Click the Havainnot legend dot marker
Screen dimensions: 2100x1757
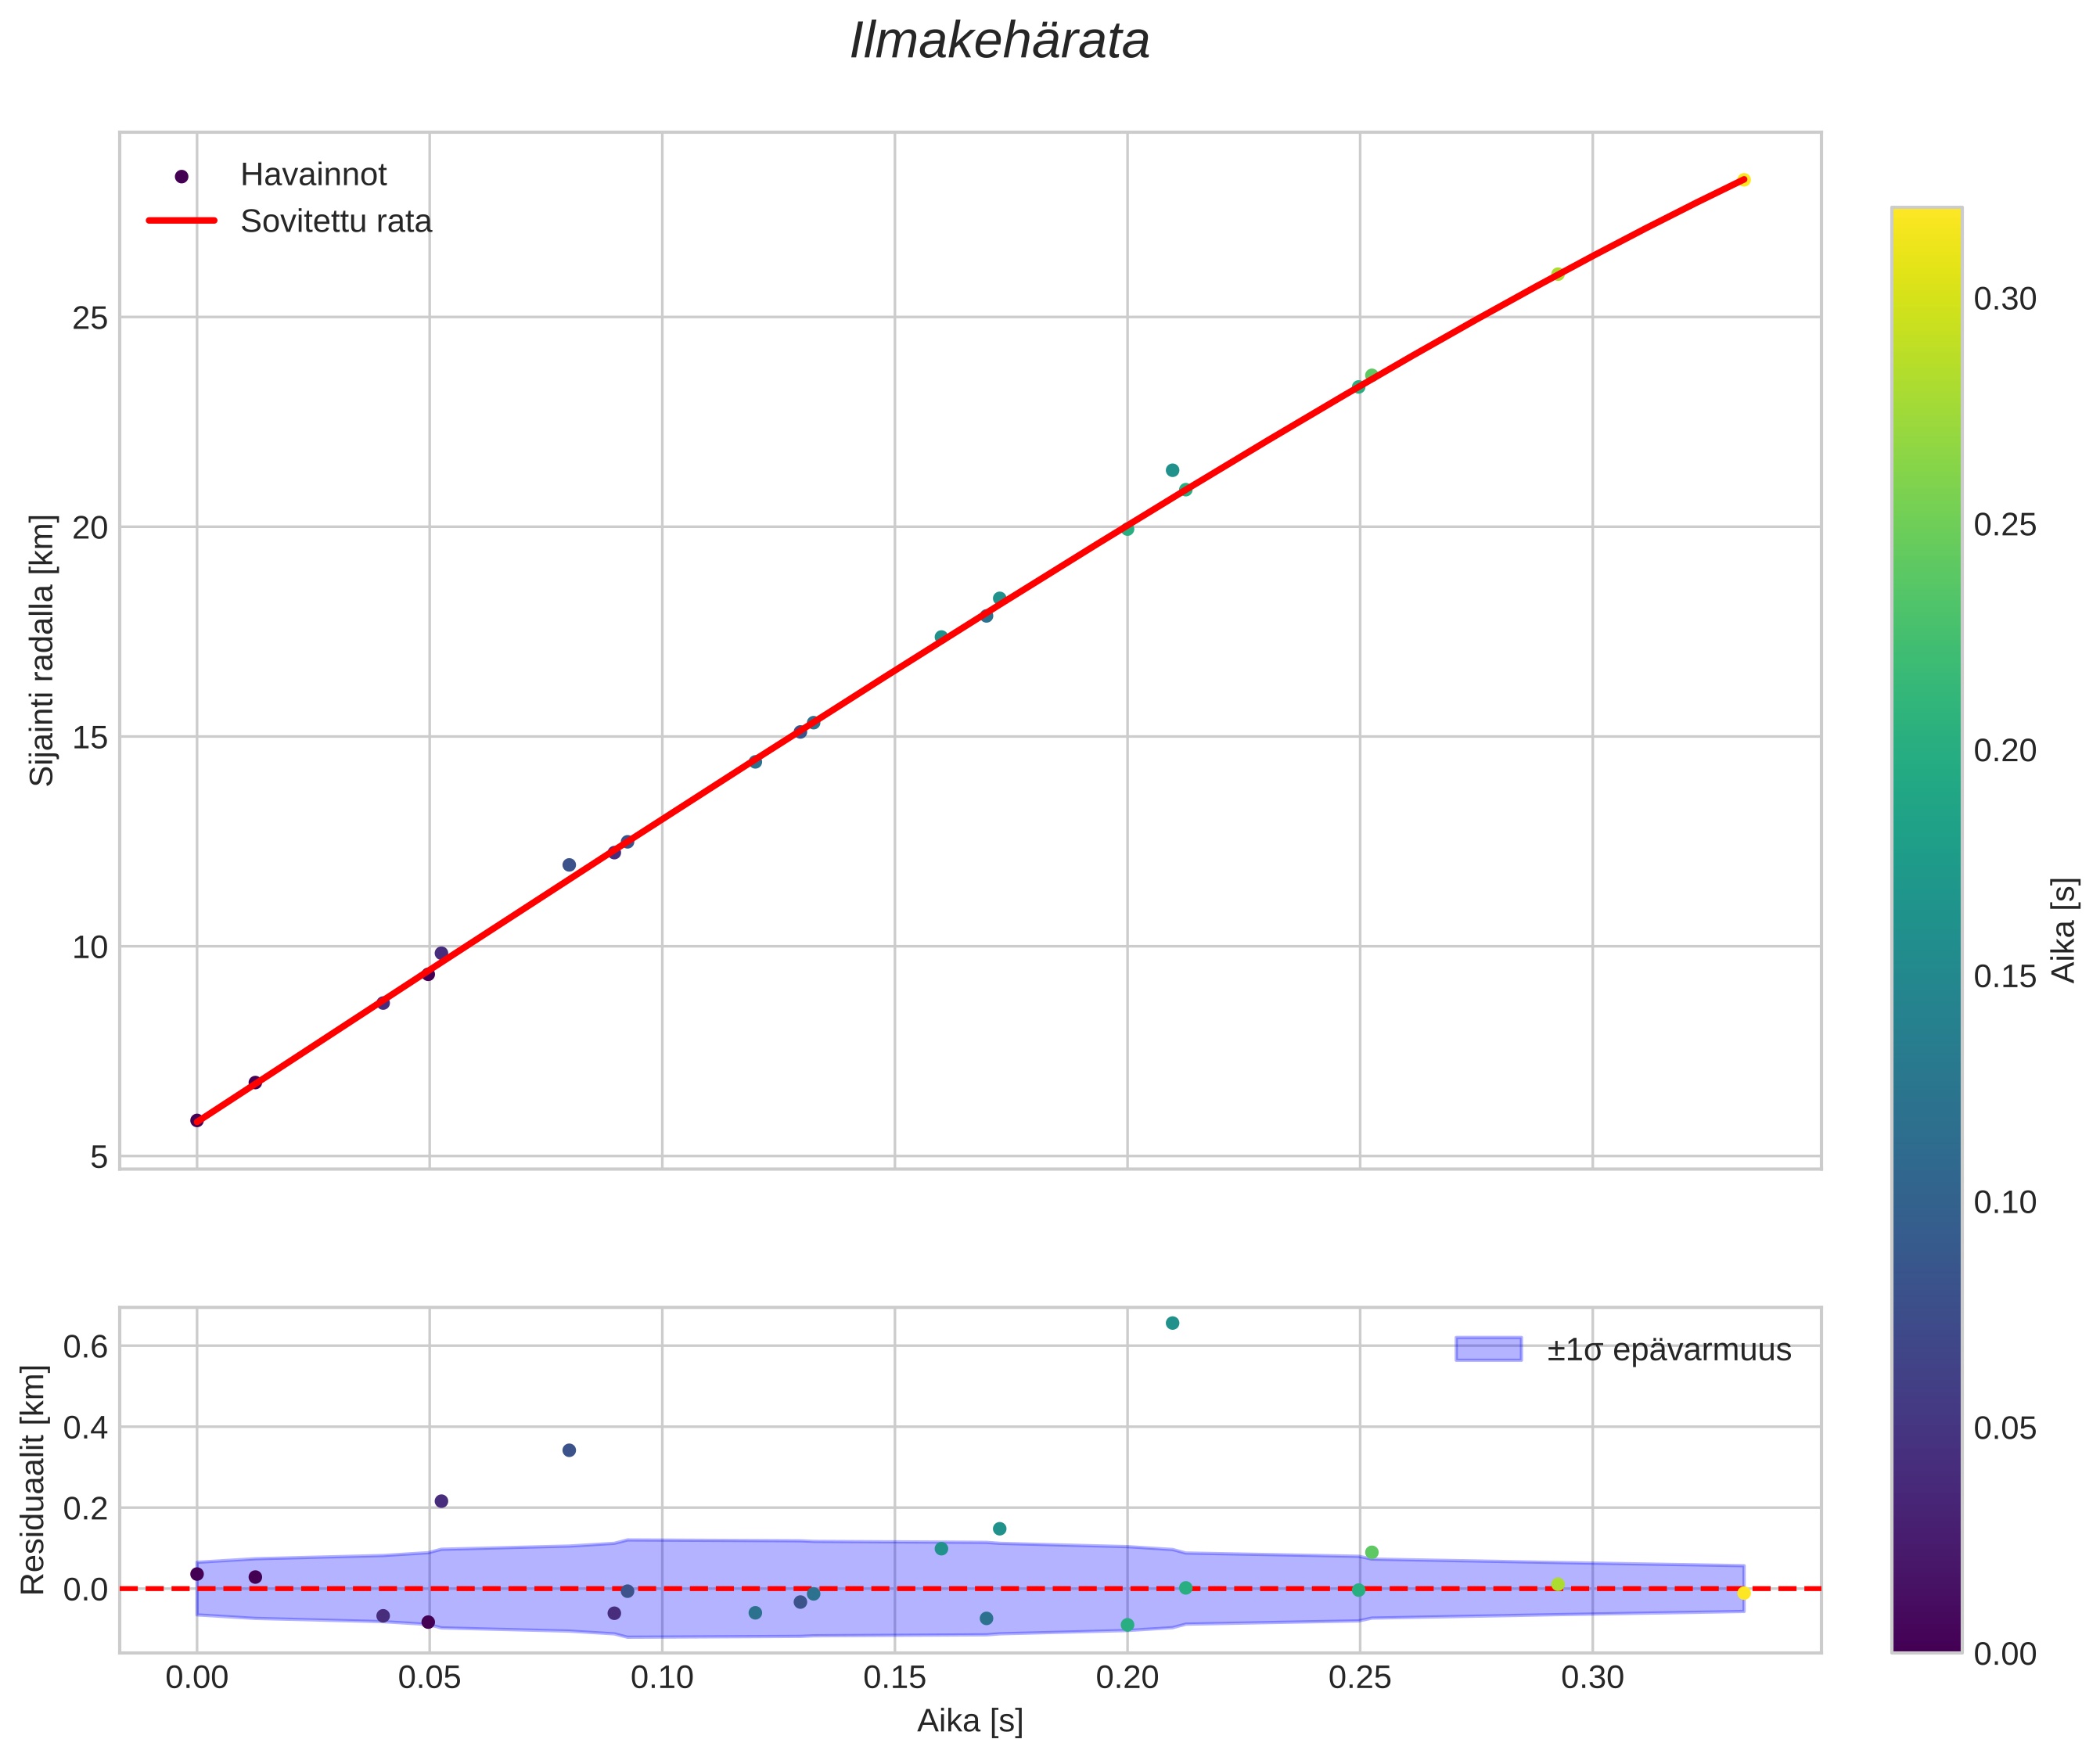click(x=181, y=177)
